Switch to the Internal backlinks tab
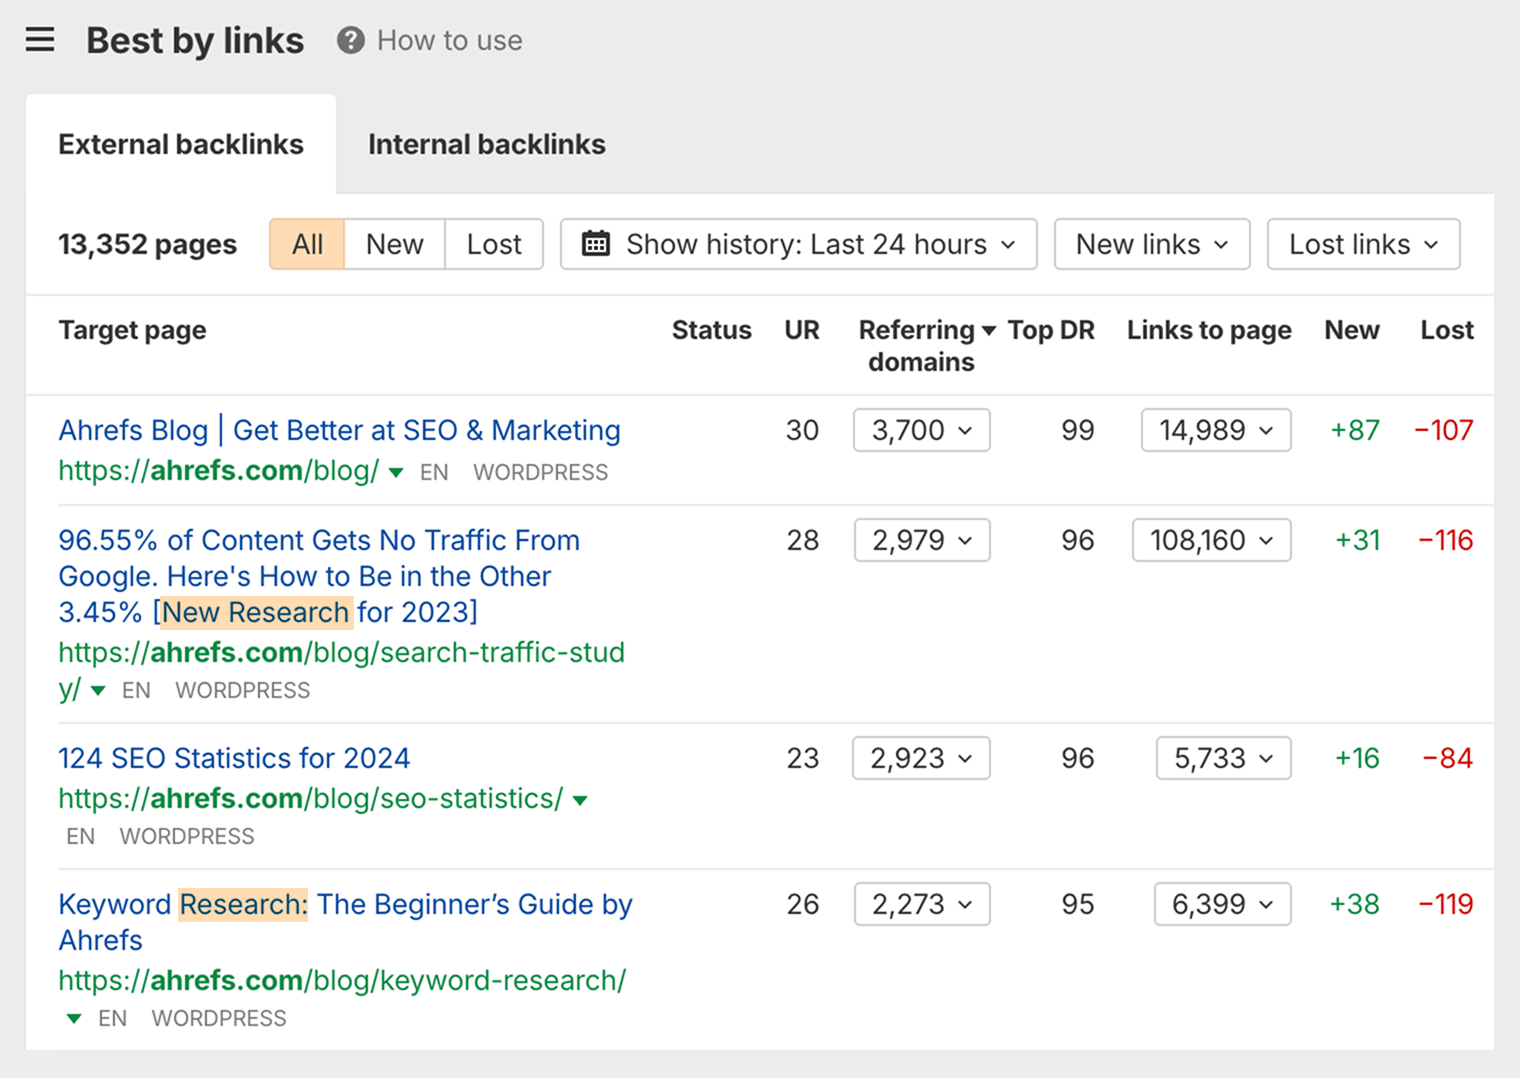This screenshot has height=1078, width=1520. [x=487, y=144]
